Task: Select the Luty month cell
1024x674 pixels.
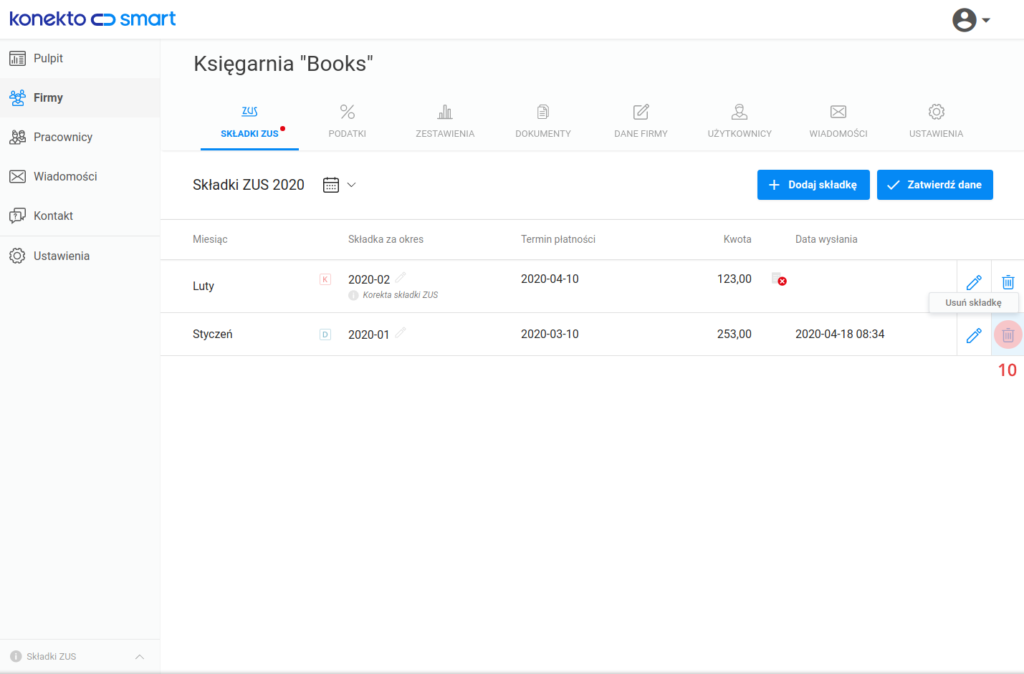Action: [203, 286]
